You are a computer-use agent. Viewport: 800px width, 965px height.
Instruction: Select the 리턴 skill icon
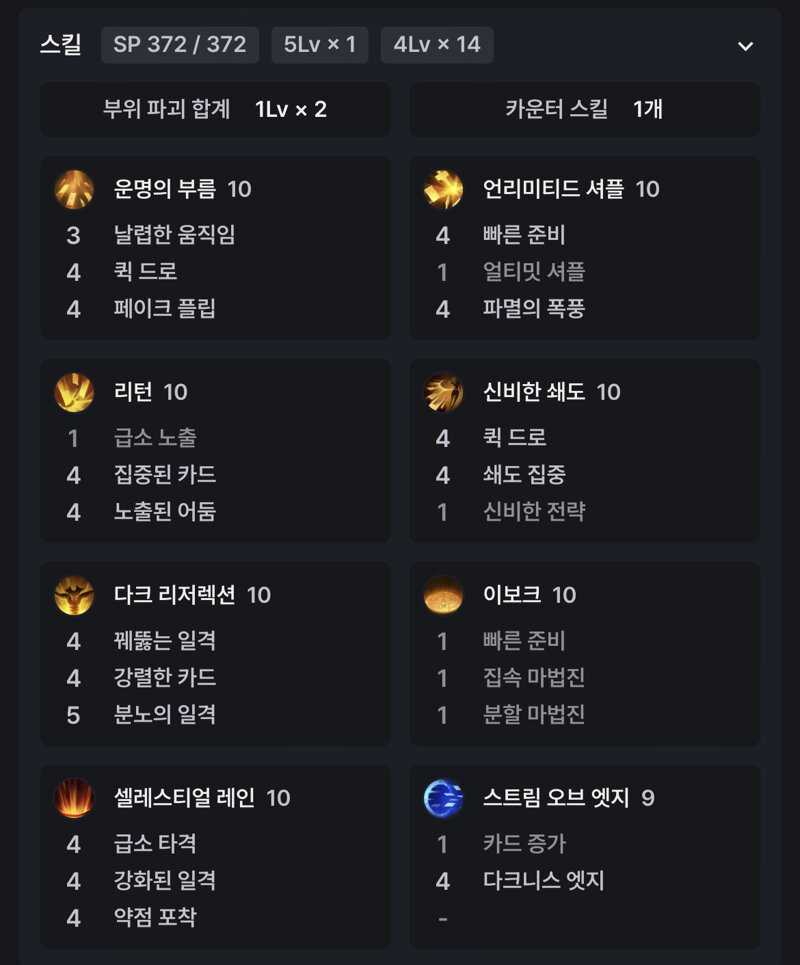(x=74, y=392)
